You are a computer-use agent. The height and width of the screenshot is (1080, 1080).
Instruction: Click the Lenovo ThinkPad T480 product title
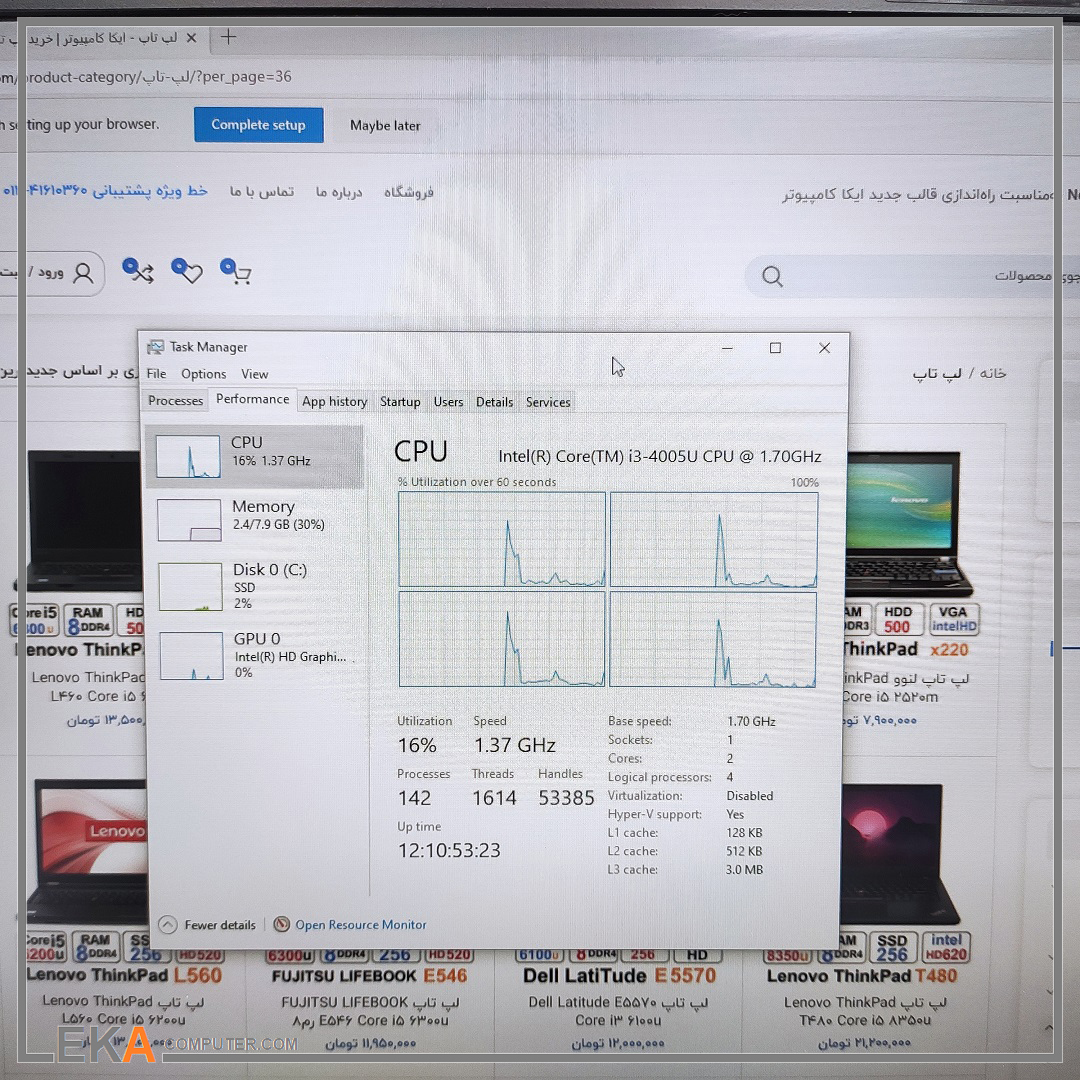point(862,976)
